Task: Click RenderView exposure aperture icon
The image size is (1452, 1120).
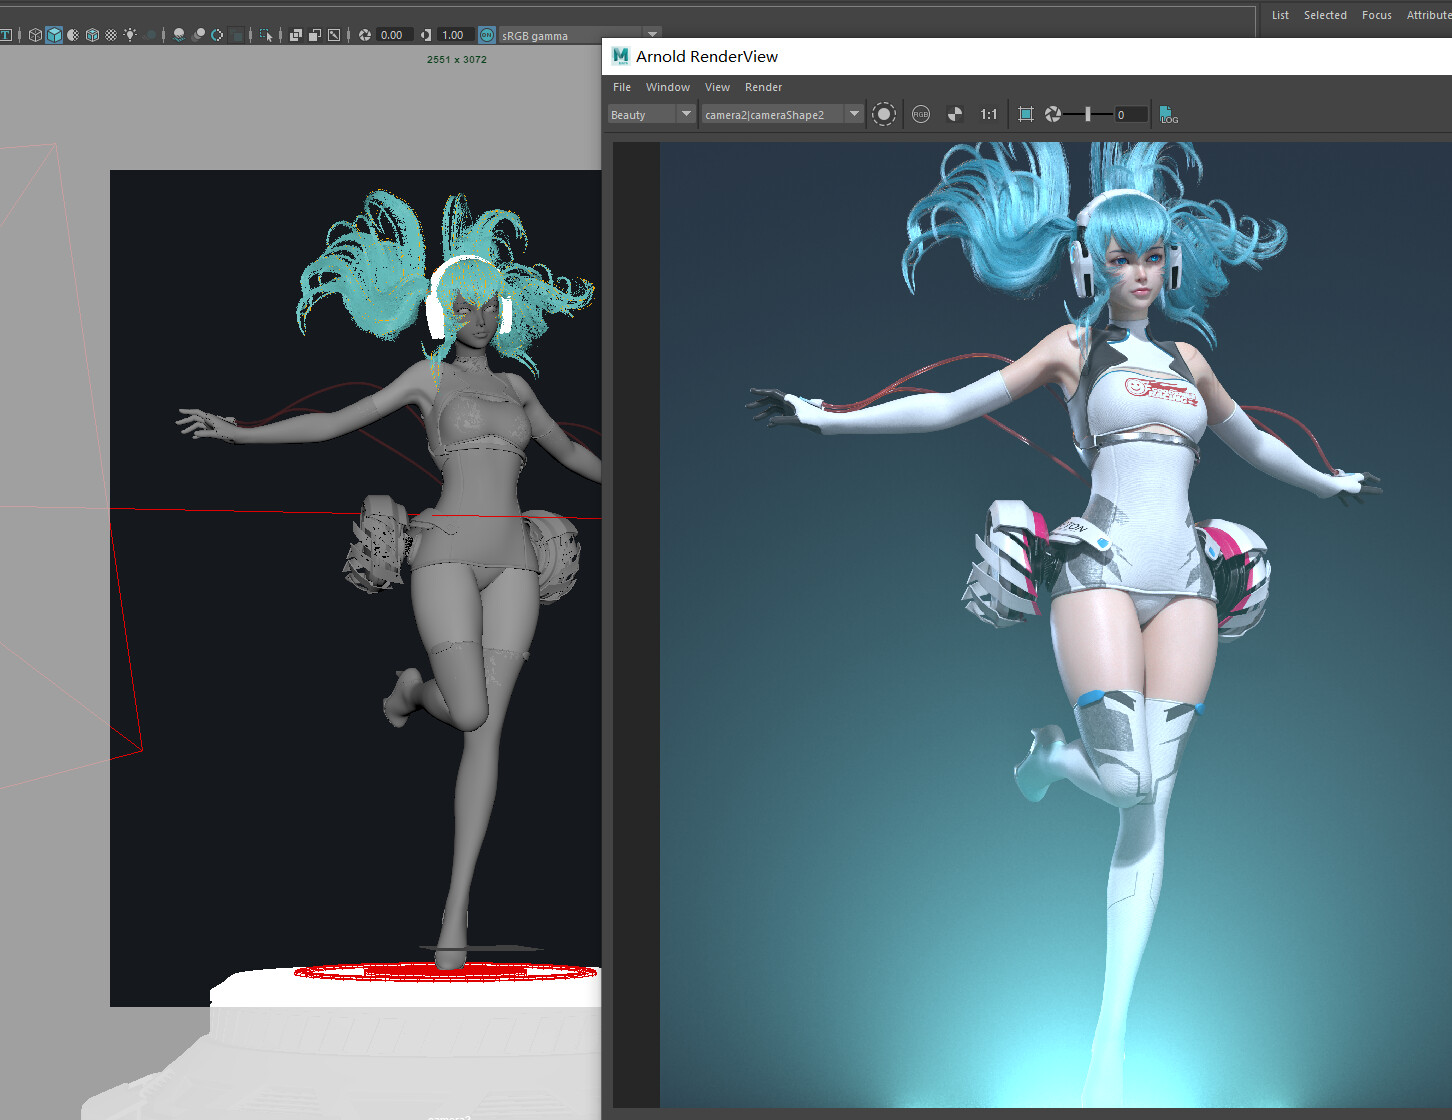Action: pyautogui.click(x=1053, y=114)
